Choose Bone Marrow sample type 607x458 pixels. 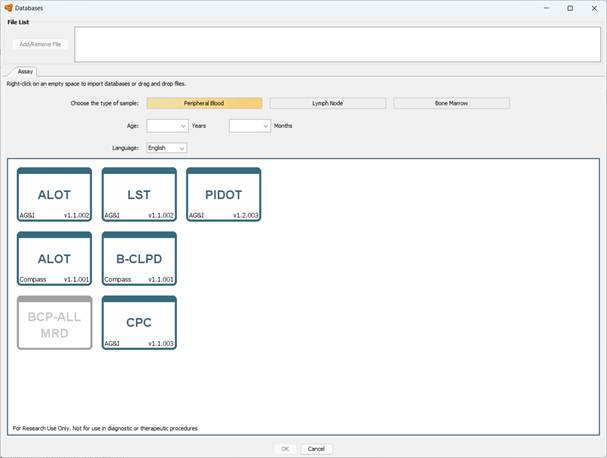[451, 103]
